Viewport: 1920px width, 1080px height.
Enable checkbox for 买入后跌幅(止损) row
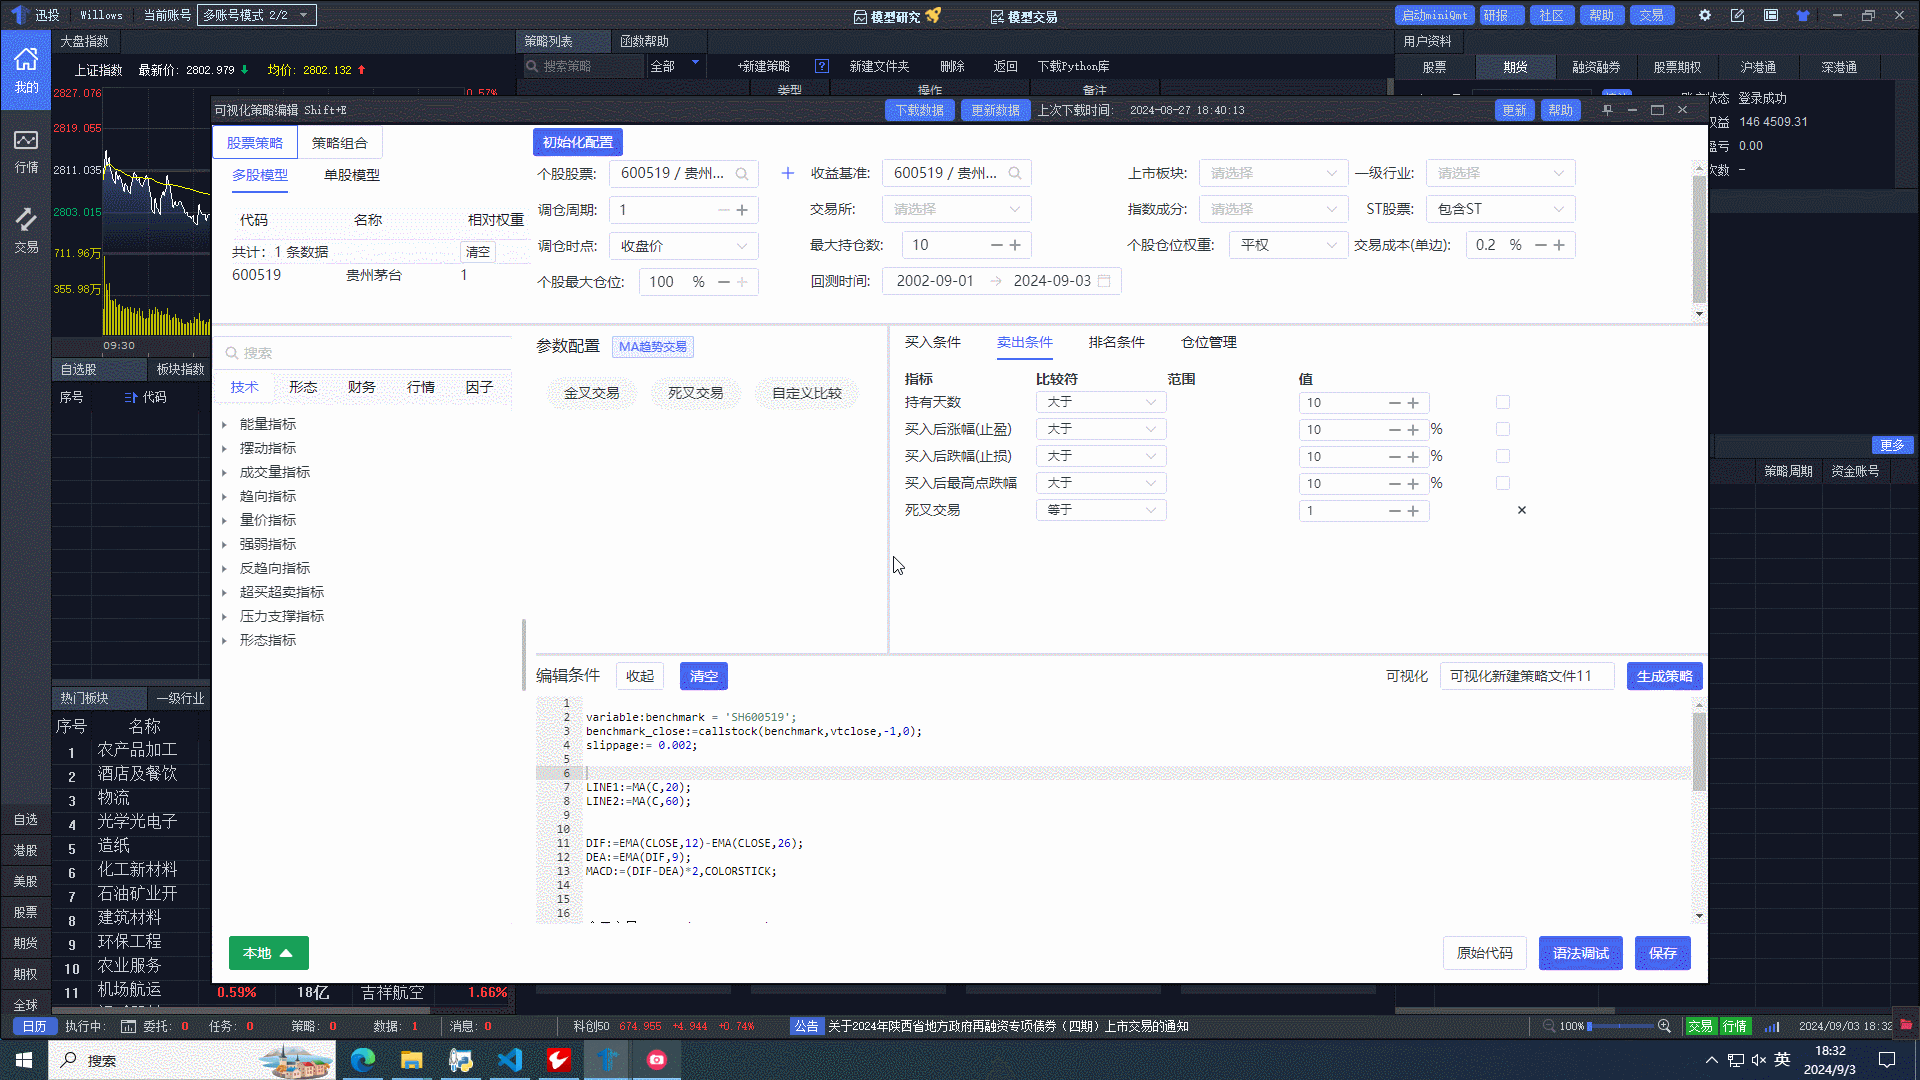click(x=1503, y=456)
